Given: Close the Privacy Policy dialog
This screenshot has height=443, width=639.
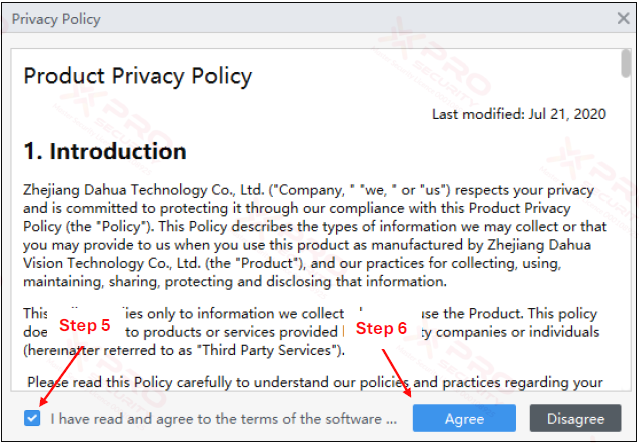Looking at the screenshot, I should click(624, 18).
